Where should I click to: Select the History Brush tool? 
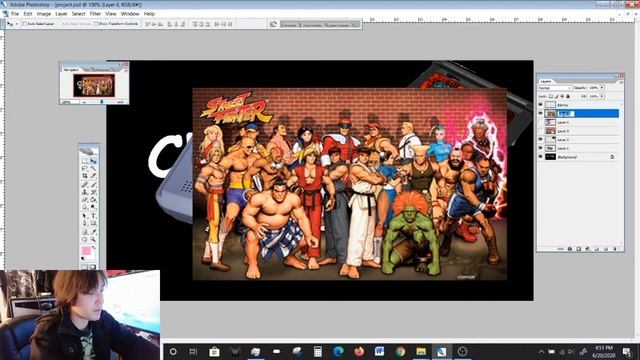coord(93,192)
